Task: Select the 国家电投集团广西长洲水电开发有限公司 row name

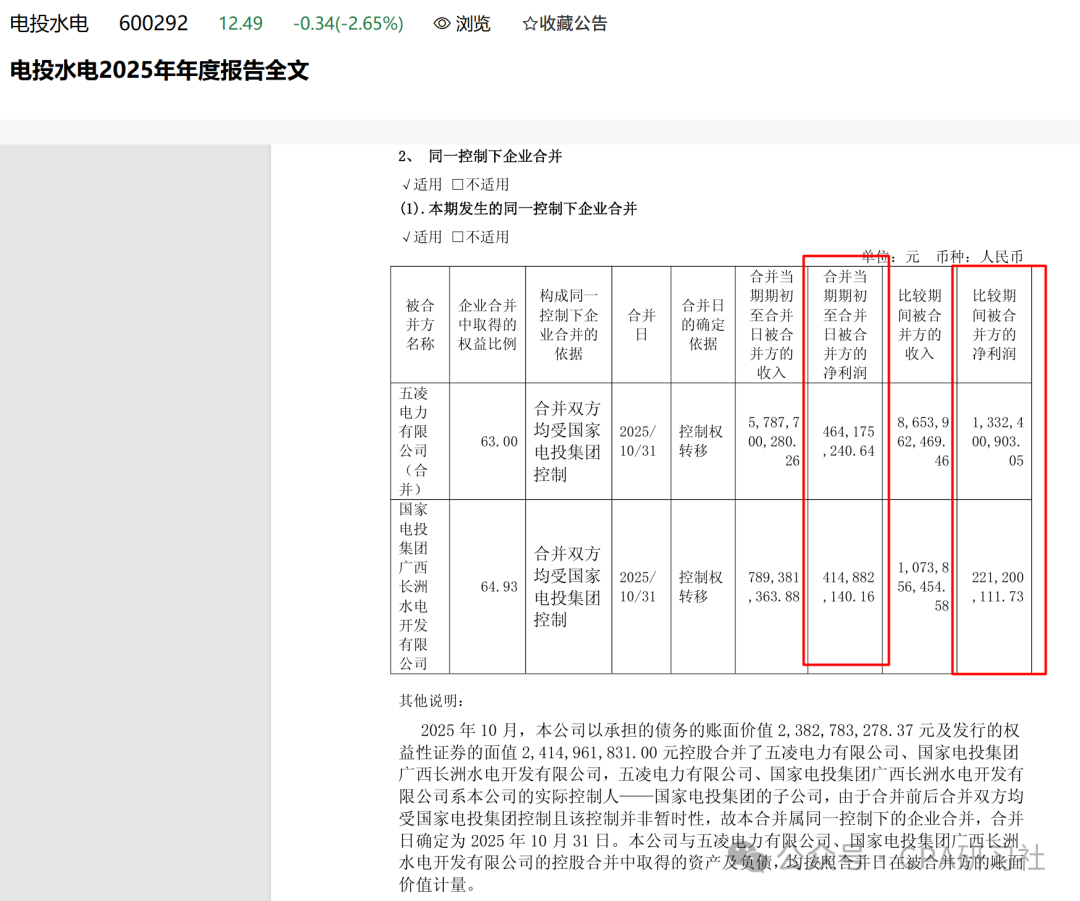Action: [x=414, y=586]
